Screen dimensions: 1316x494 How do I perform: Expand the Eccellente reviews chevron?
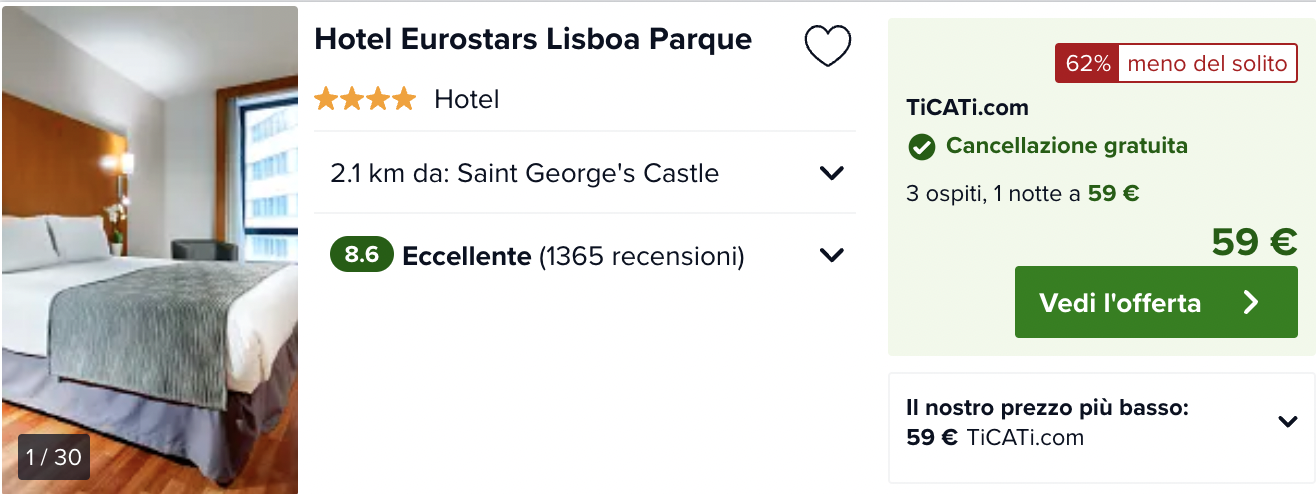tap(832, 255)
